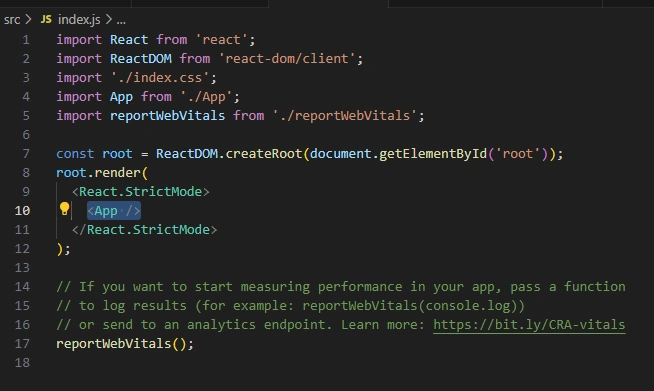
Task: Click reportWebVitals(console.log) comment on line 15
Action: [x=413, y=306]
